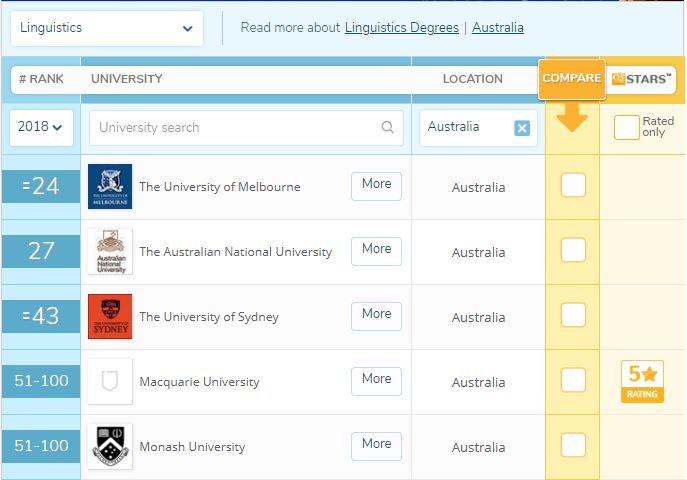Clear the Australia location filter with X
Image resolution: width=687 pixels, height=480 pixels.
(x=522, y=128)
